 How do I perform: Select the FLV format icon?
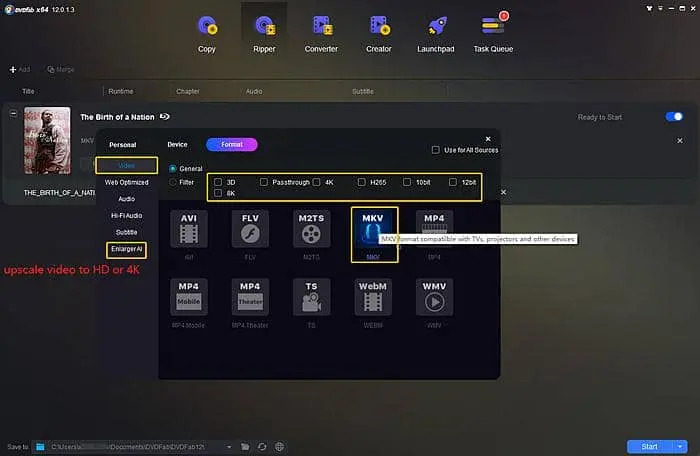pyautogui.click(x=250, y=229)
